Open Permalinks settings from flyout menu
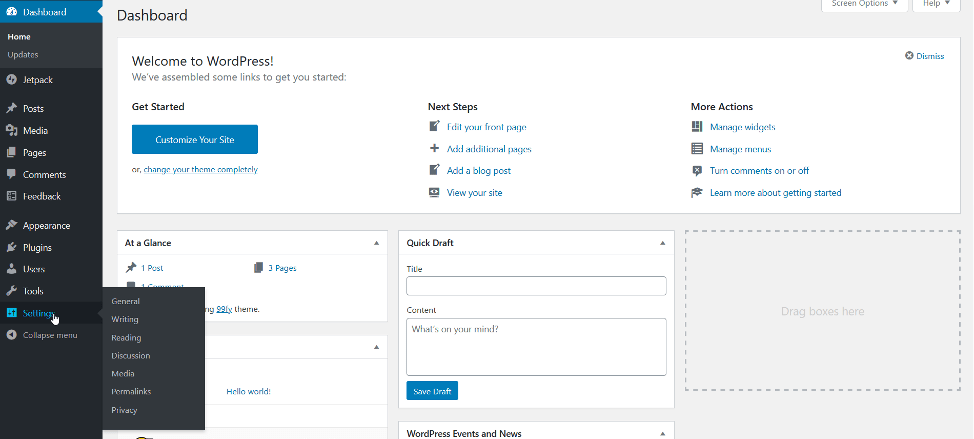The image size is (974, 439). 131,392
